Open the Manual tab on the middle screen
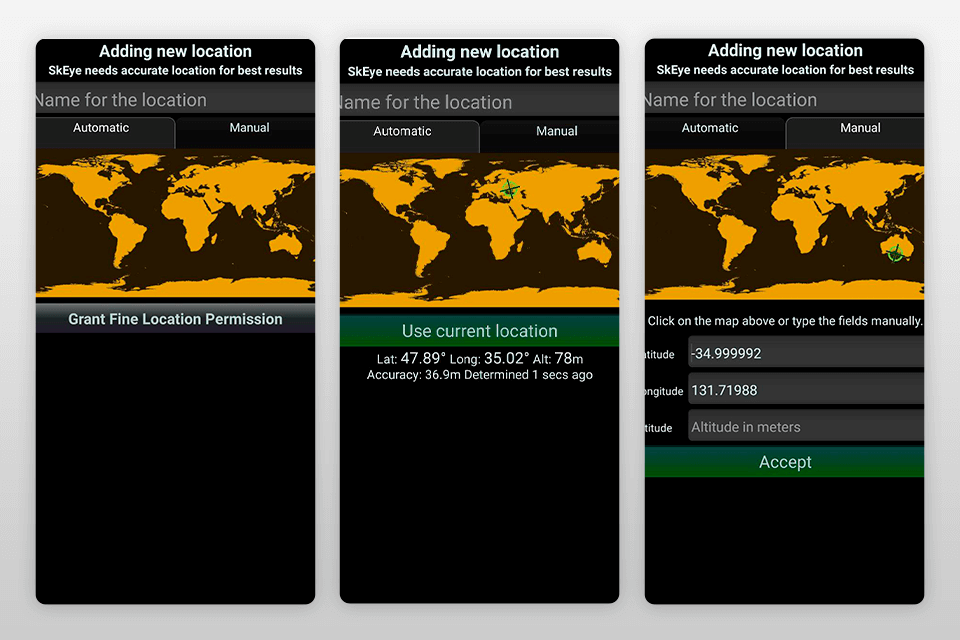 [557, 131]
